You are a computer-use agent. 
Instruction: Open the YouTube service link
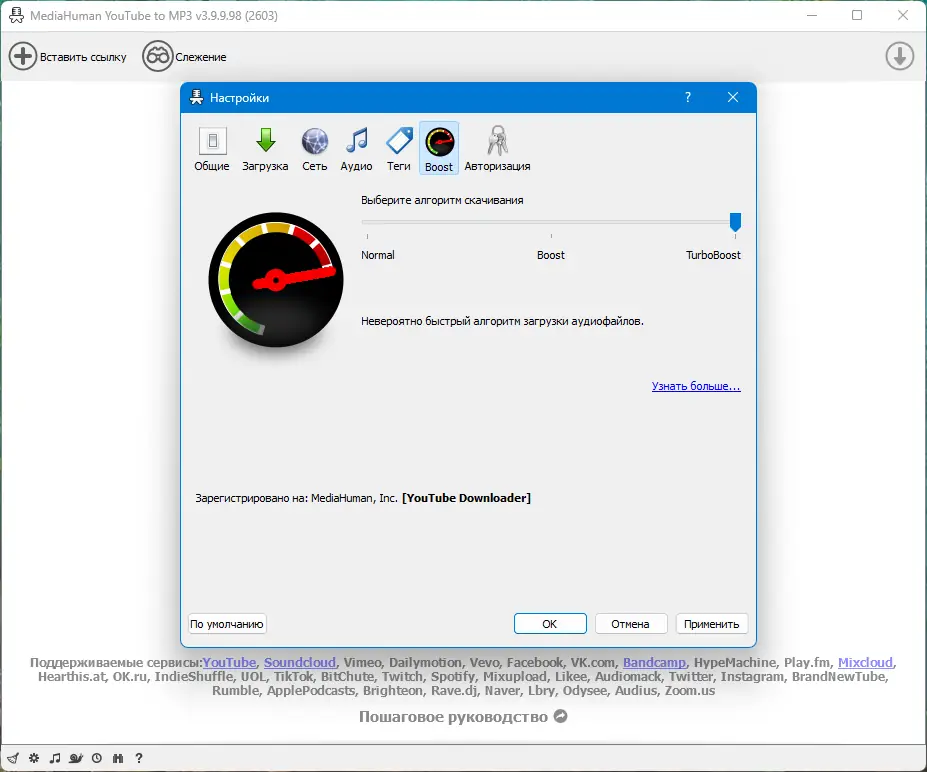click(x=229, y=663)
